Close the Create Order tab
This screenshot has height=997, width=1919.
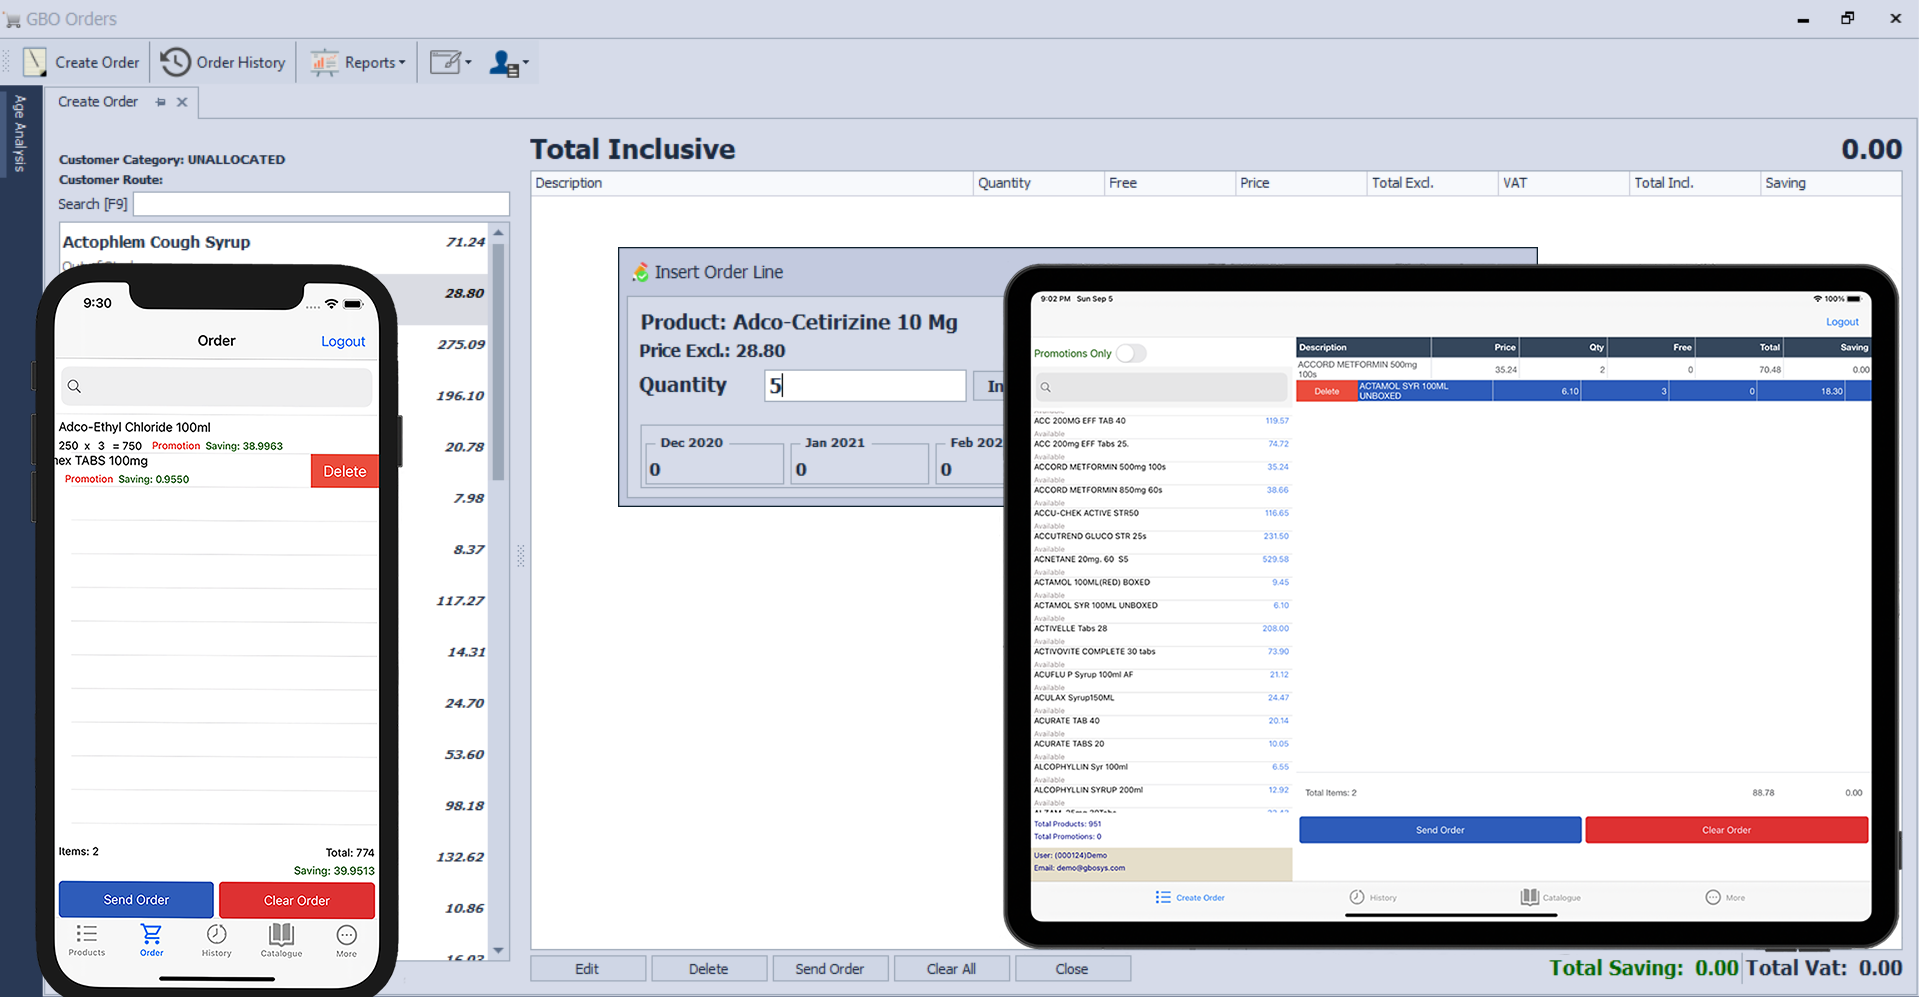point(182,102)
